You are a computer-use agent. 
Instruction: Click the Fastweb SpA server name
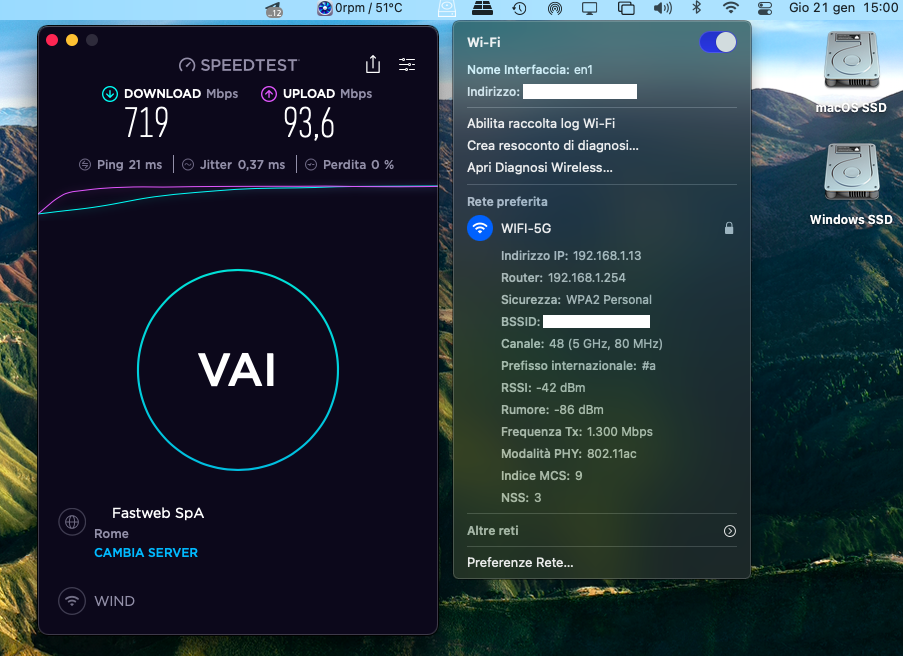[158, 513]
